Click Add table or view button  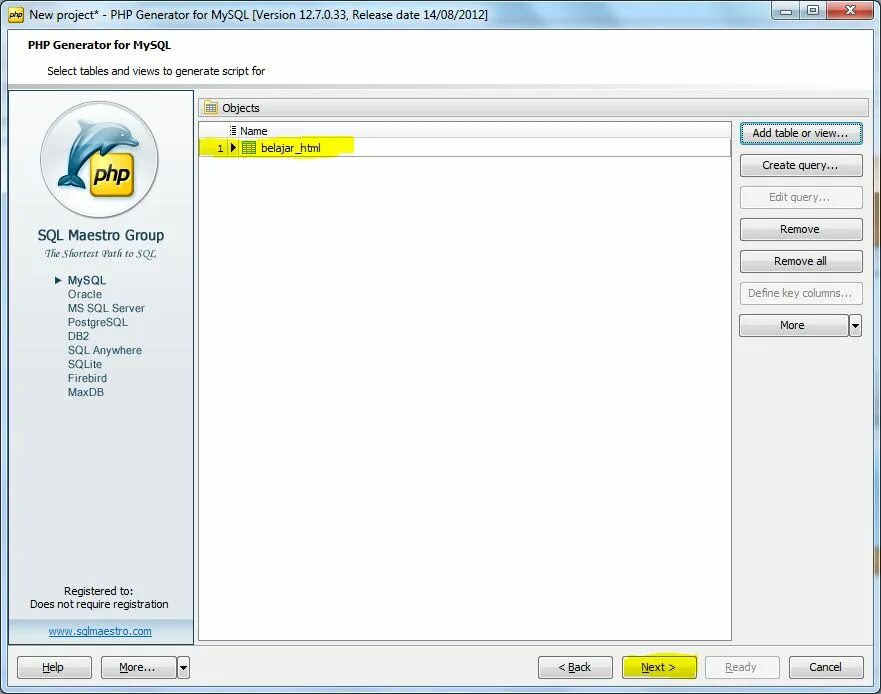(801, 133)
